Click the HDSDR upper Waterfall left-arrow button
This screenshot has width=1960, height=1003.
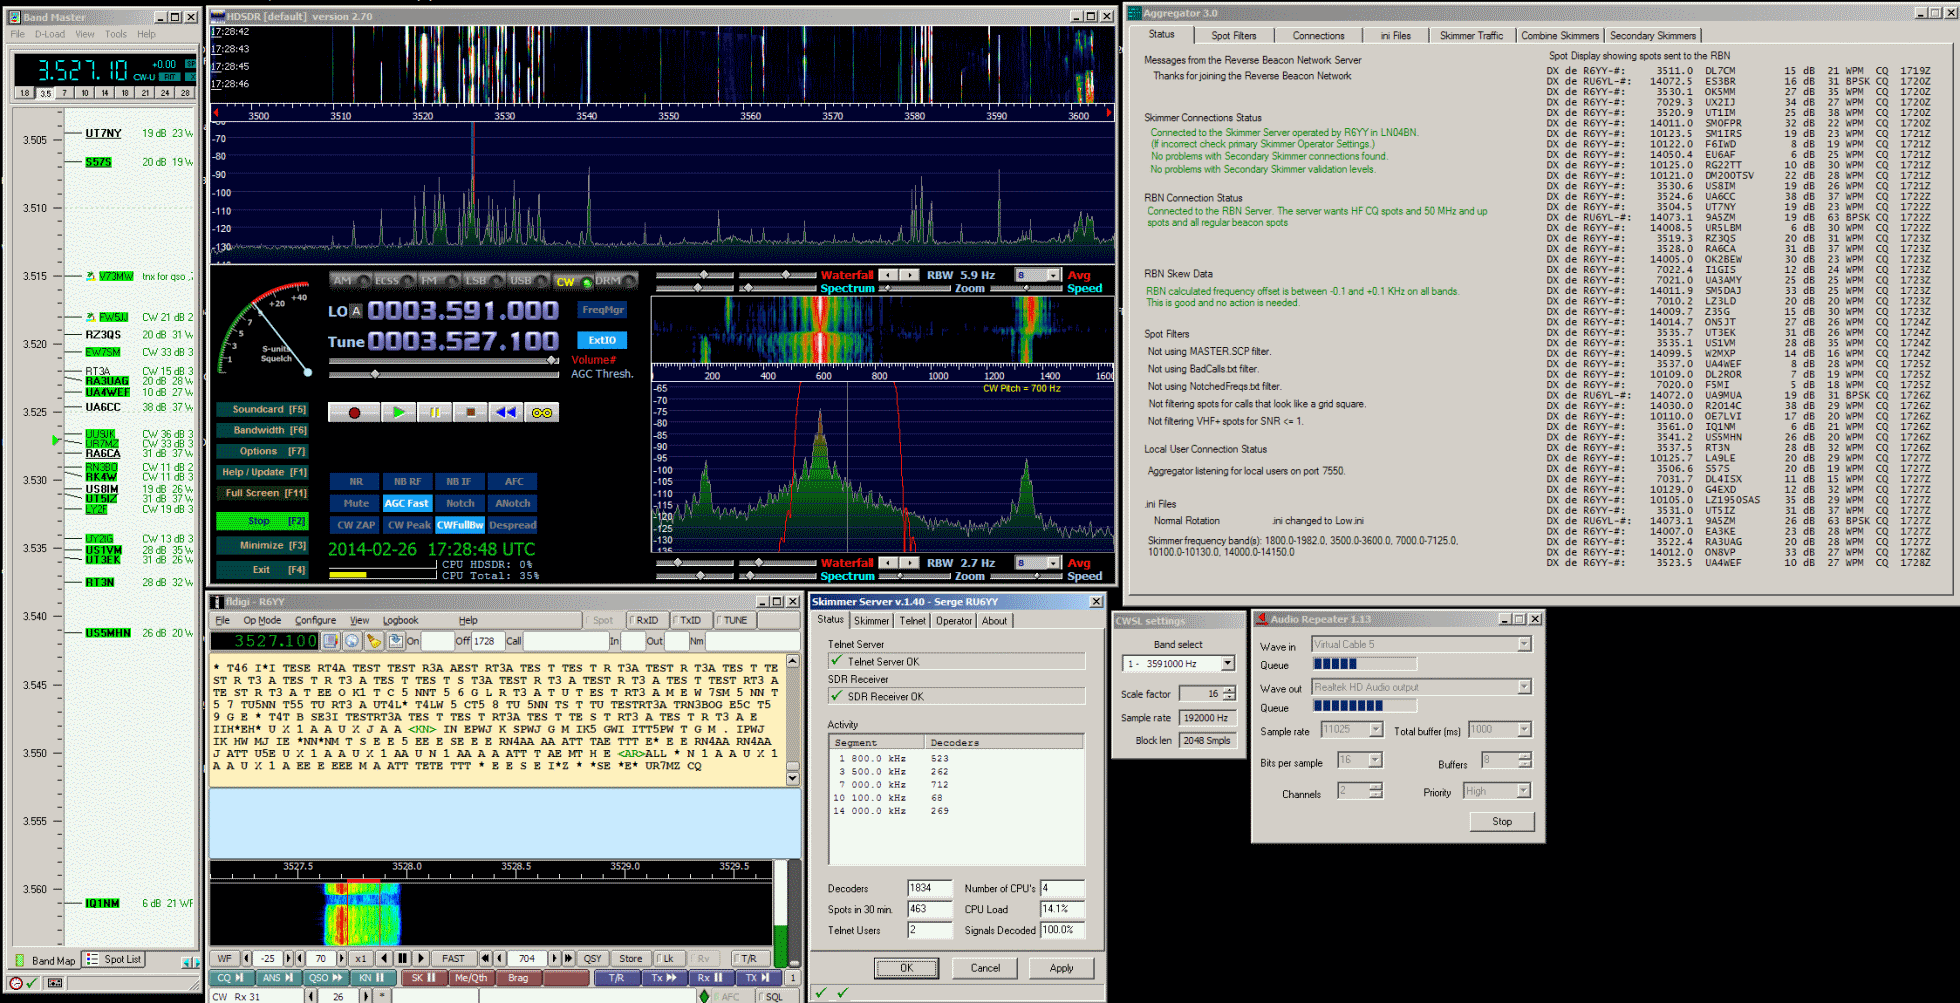click(x=887, y=275)
